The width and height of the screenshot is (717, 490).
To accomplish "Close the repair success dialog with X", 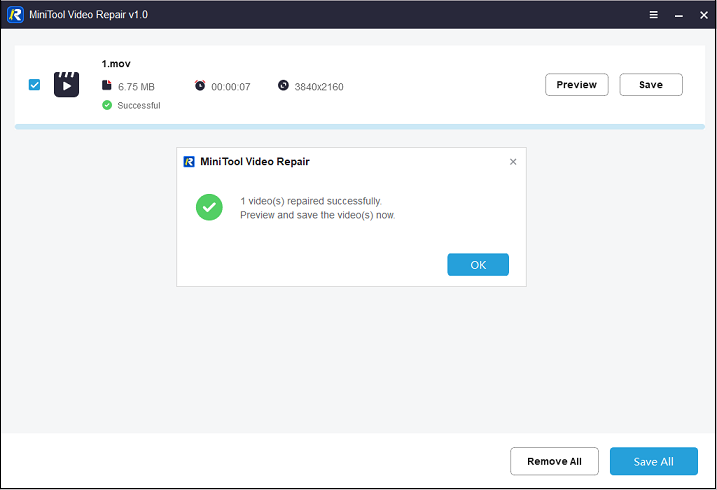I will coord(513,162).
